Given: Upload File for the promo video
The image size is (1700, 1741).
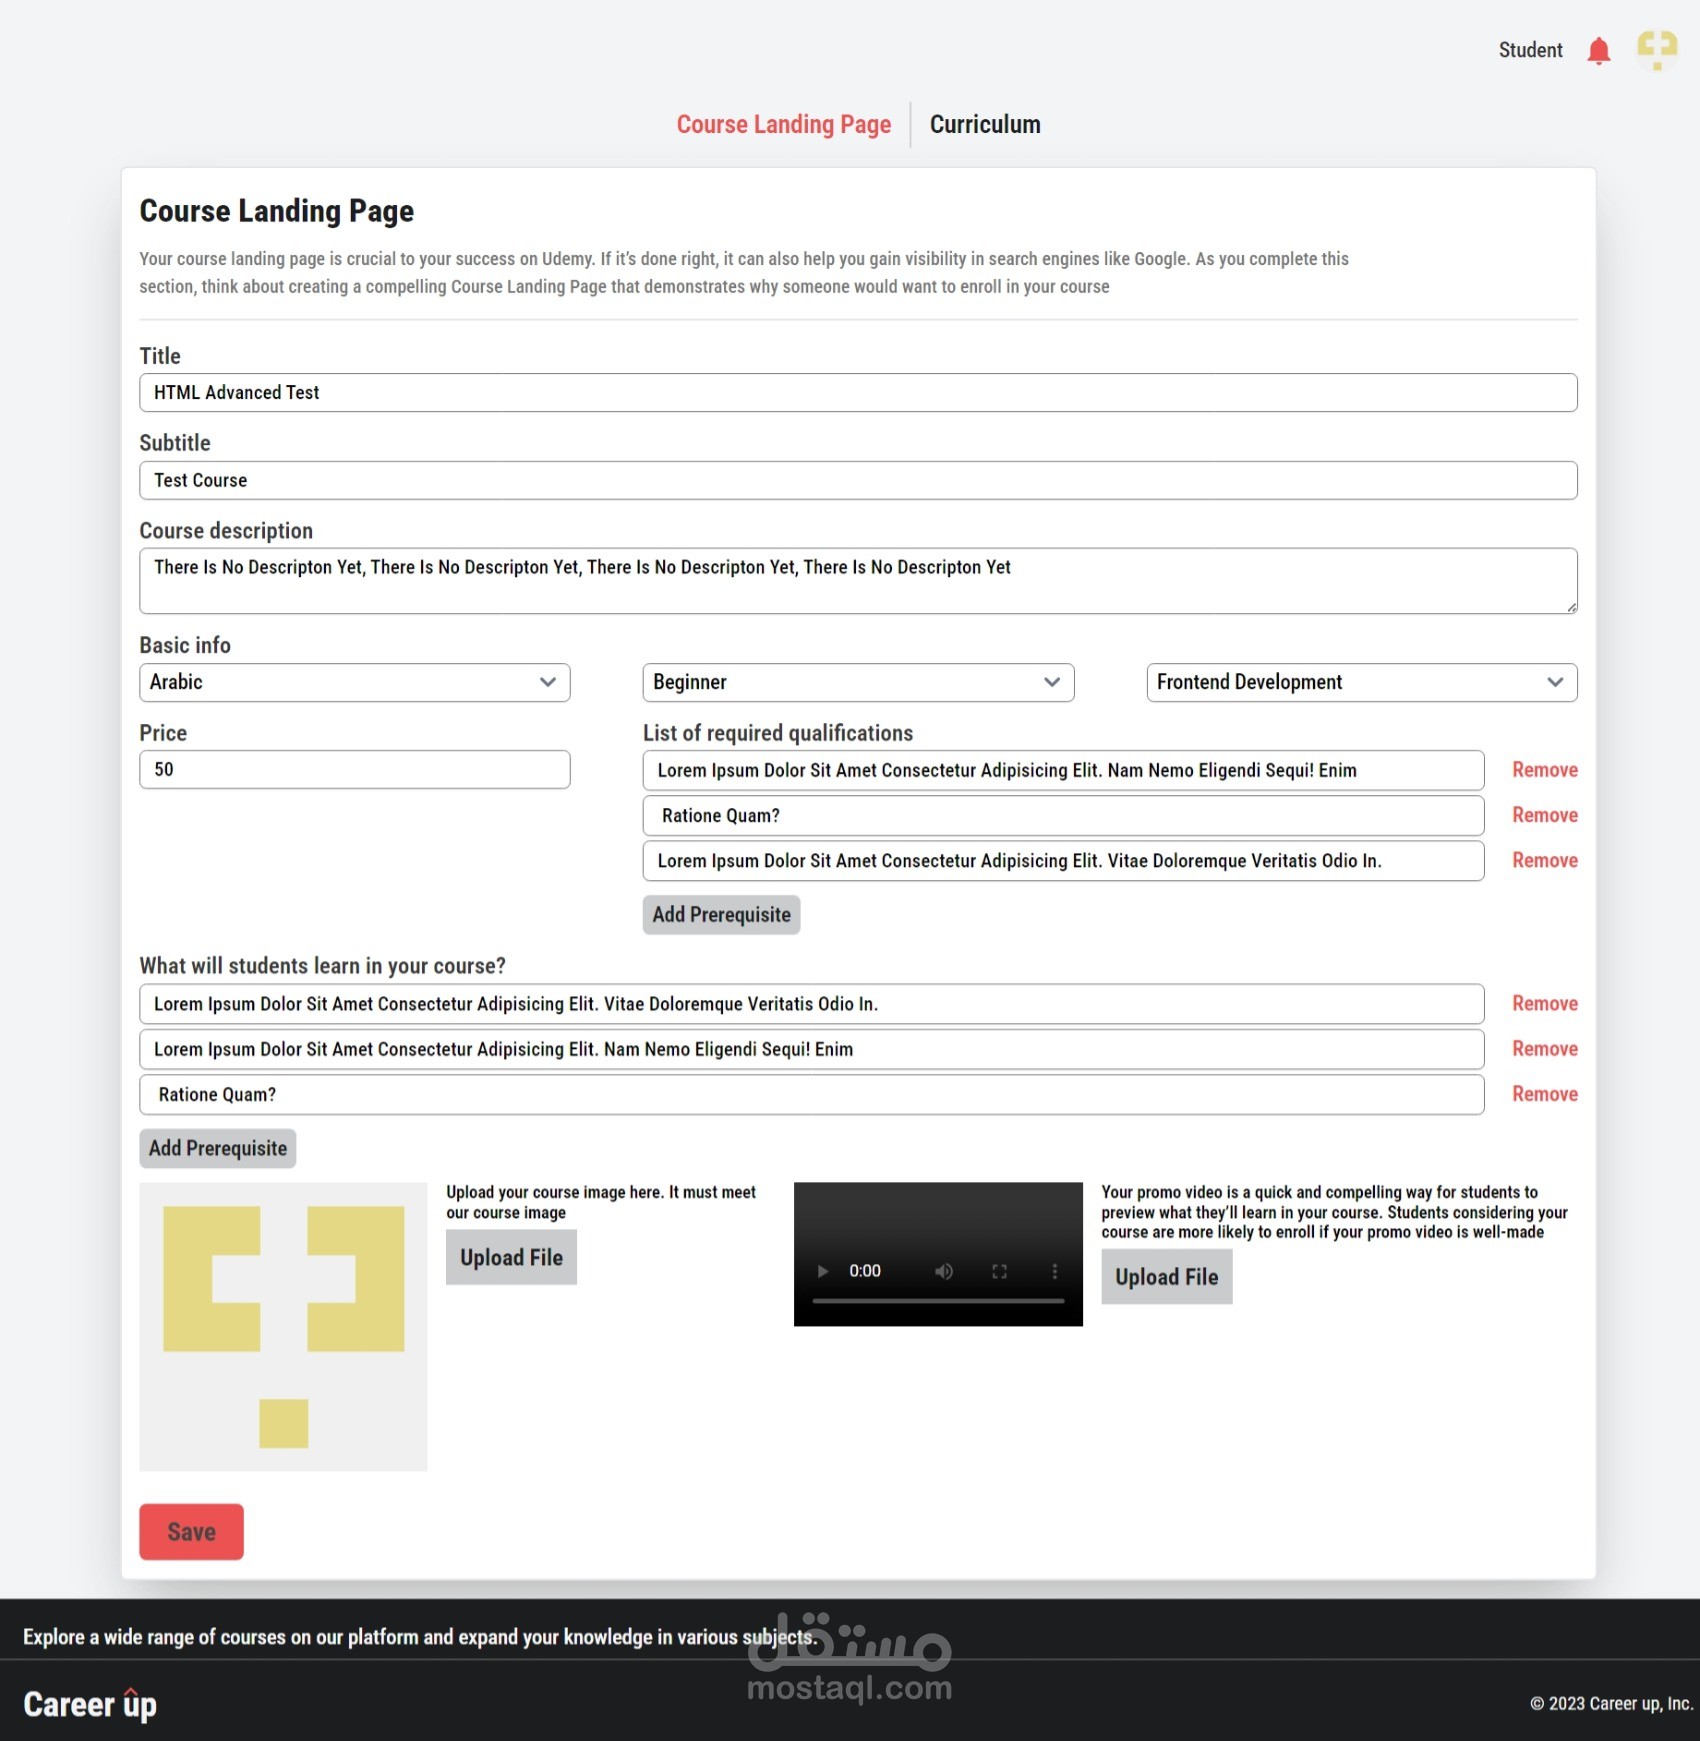Looking at the screenshot, I should 1167,1277.
